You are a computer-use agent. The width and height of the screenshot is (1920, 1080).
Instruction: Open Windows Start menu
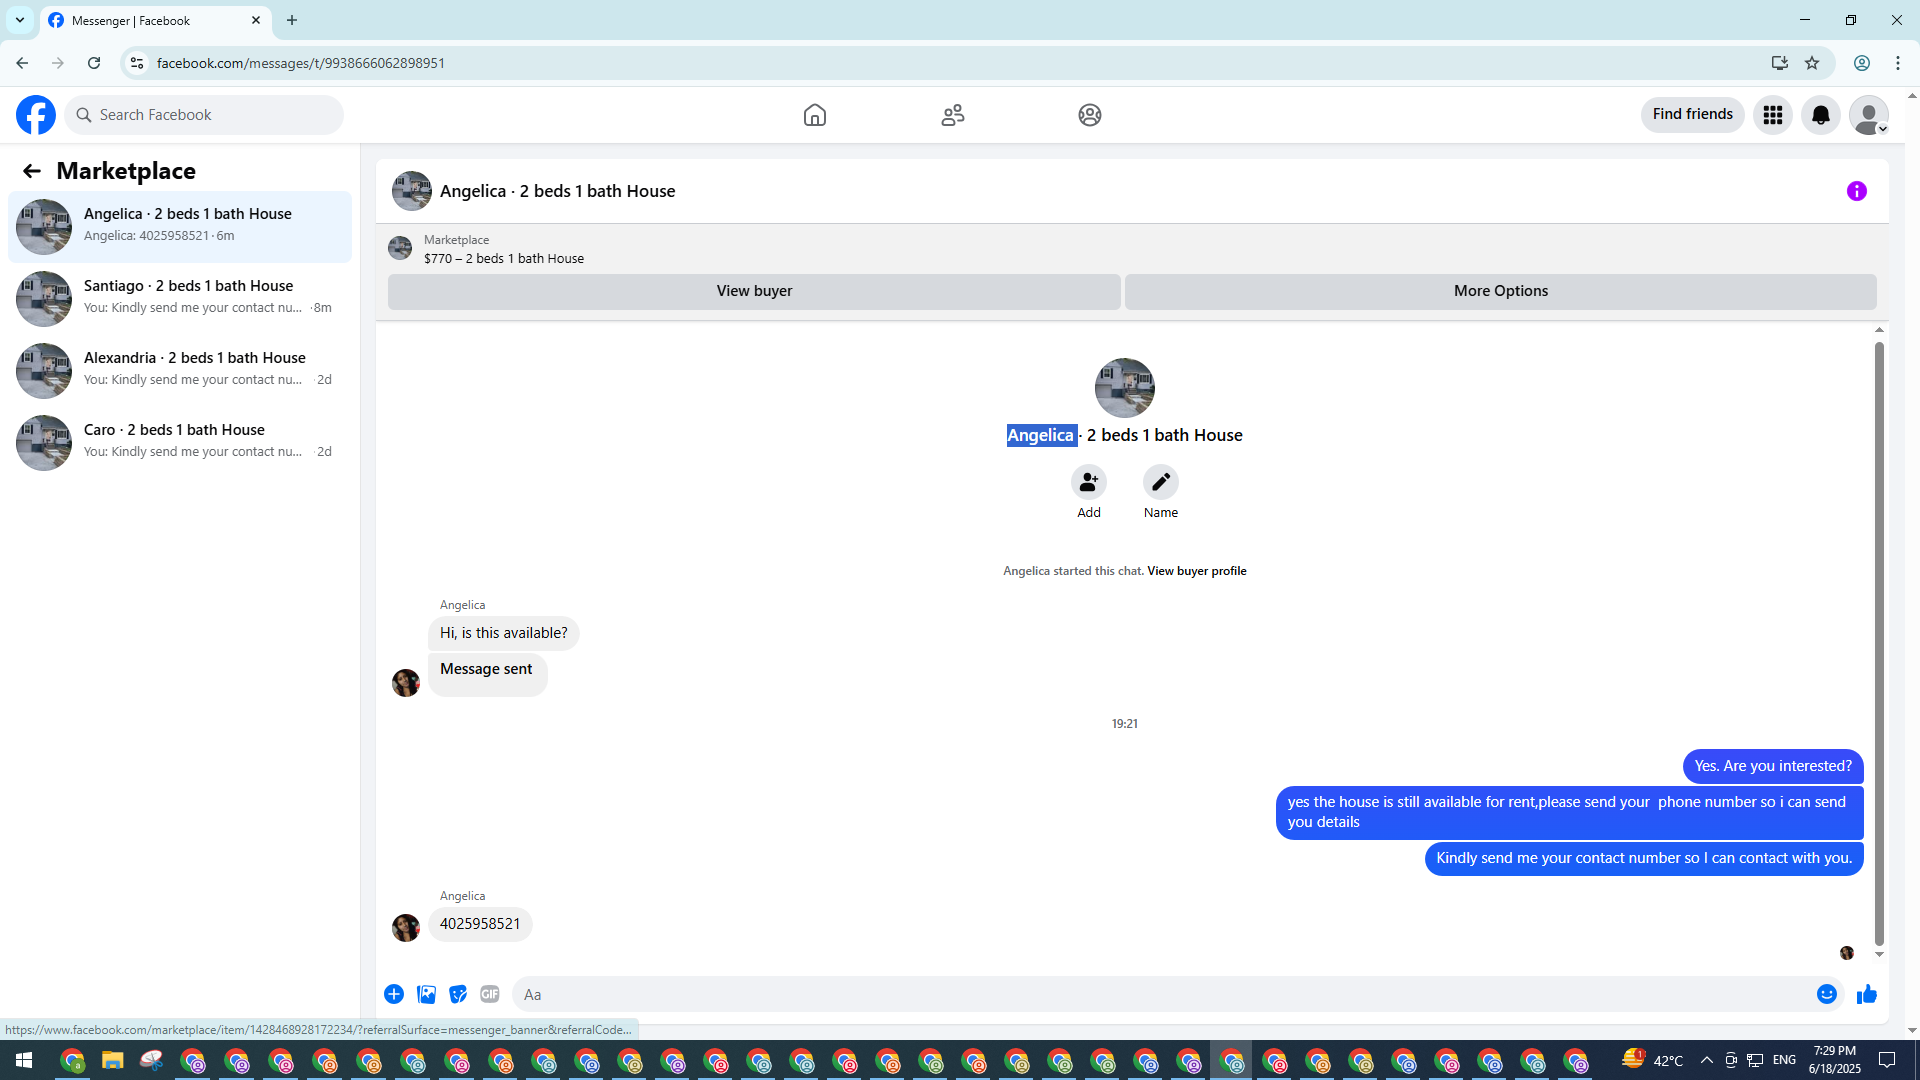[x=24, y=1060]
